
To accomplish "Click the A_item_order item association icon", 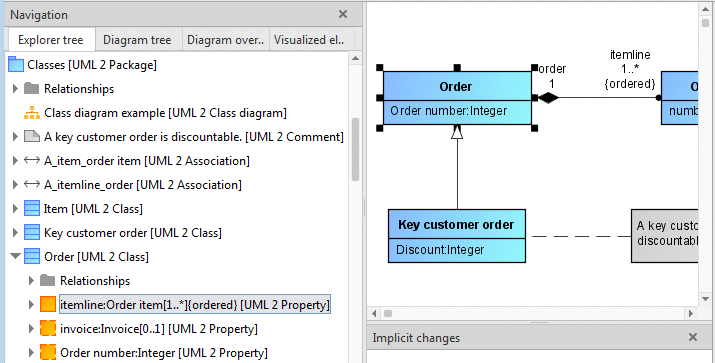I will click(x=31, y=161).
